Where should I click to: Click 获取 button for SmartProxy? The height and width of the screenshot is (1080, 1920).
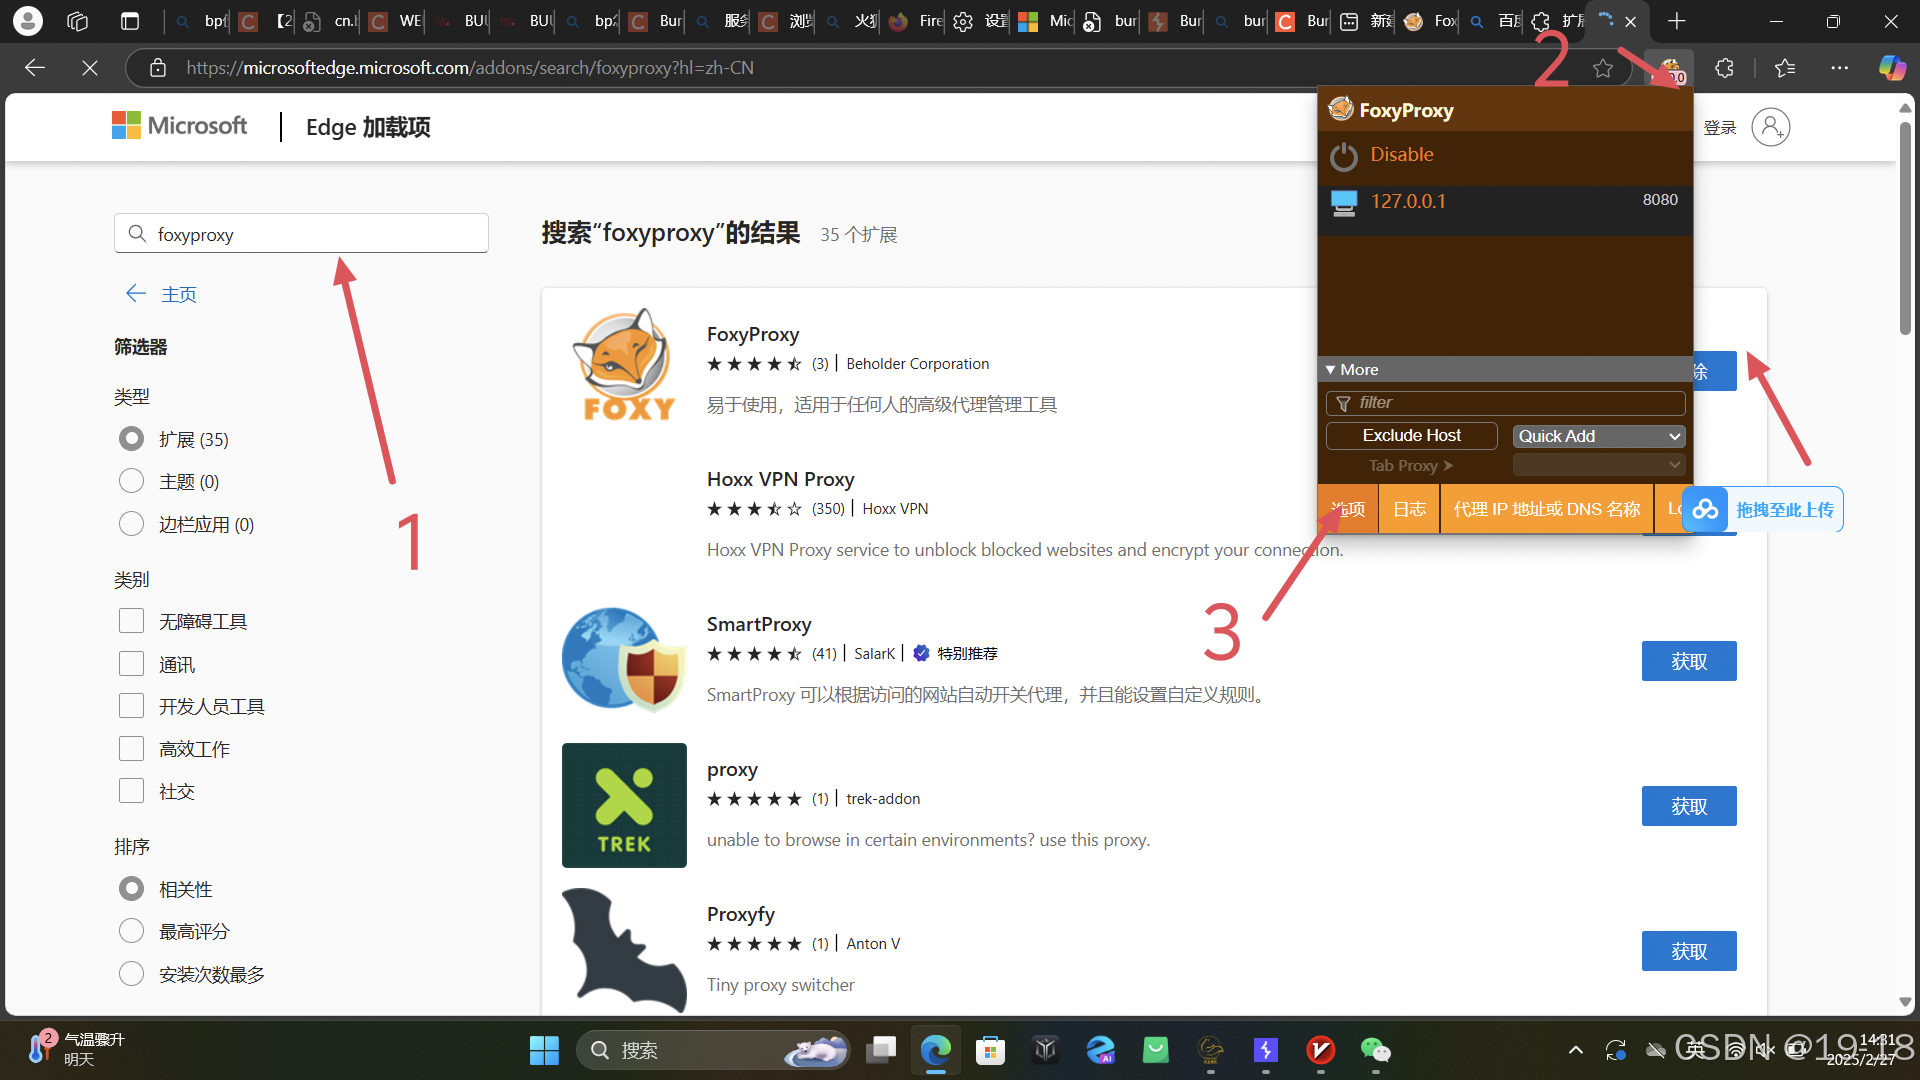[1688, 661]
